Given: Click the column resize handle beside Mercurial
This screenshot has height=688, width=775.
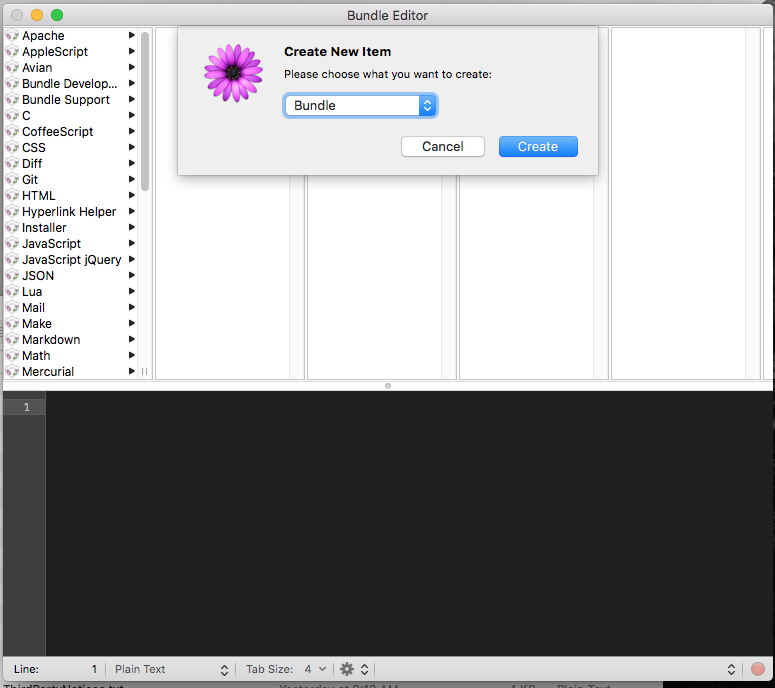Looking at the screenshot, I should coord(144,371).
